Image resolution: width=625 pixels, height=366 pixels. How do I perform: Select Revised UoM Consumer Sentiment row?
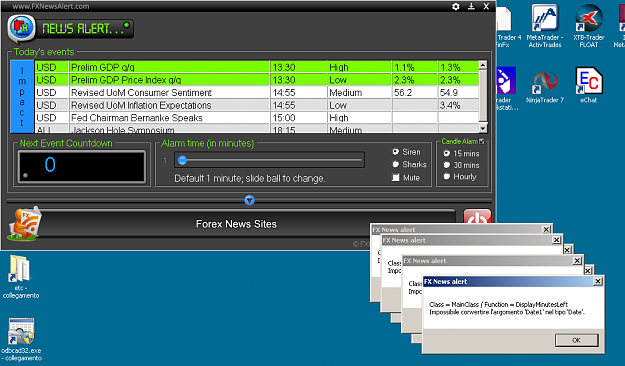tap(257, 92)
